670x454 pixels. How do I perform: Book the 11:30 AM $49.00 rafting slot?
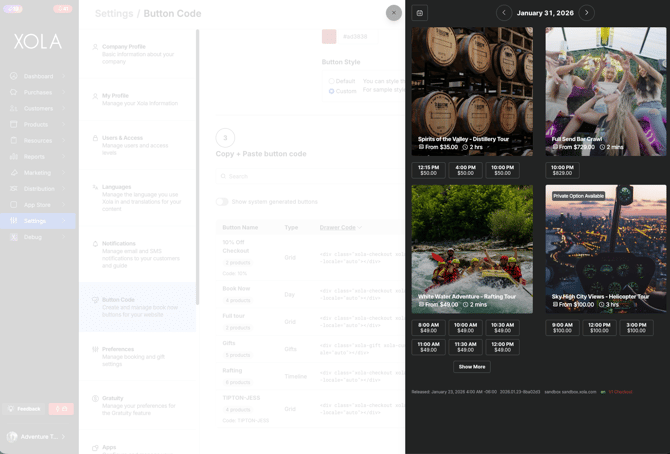point(466,347)
